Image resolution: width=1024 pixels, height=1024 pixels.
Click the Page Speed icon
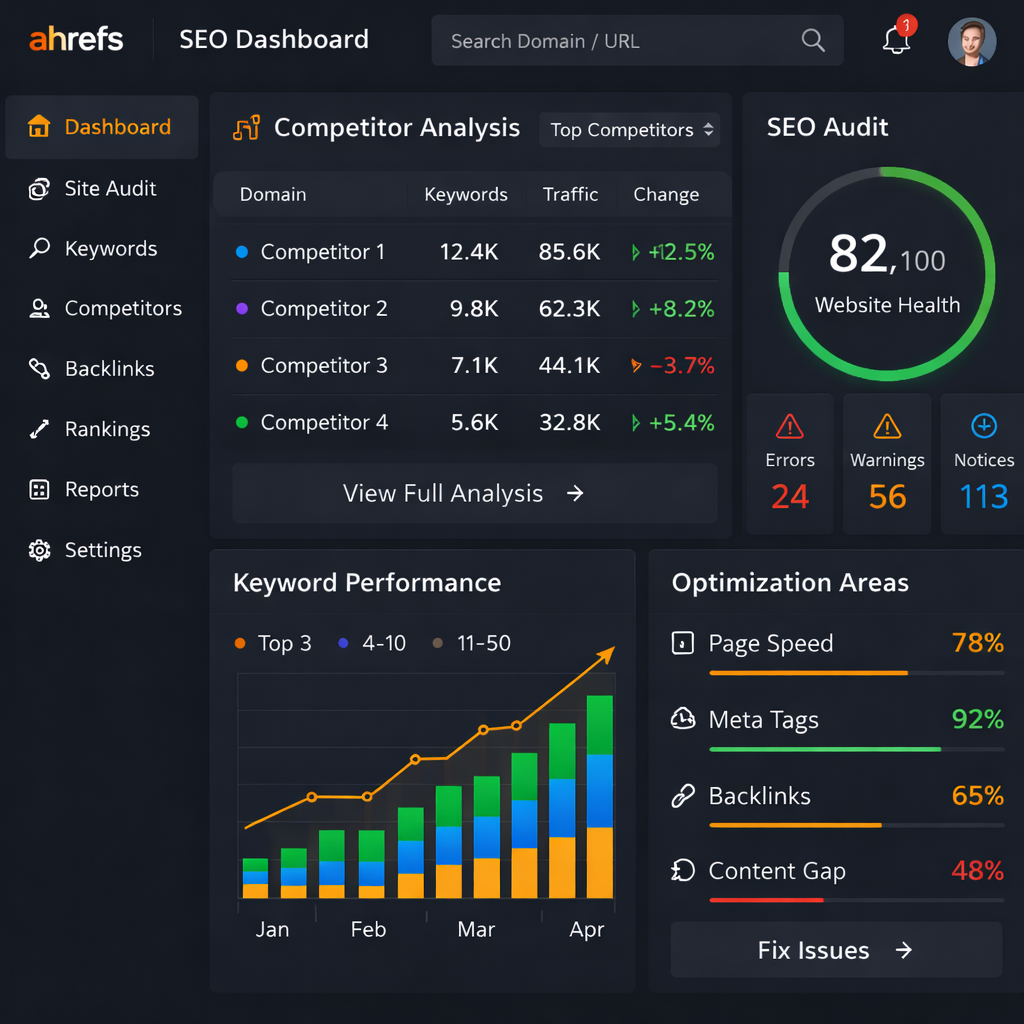(682, 643)
